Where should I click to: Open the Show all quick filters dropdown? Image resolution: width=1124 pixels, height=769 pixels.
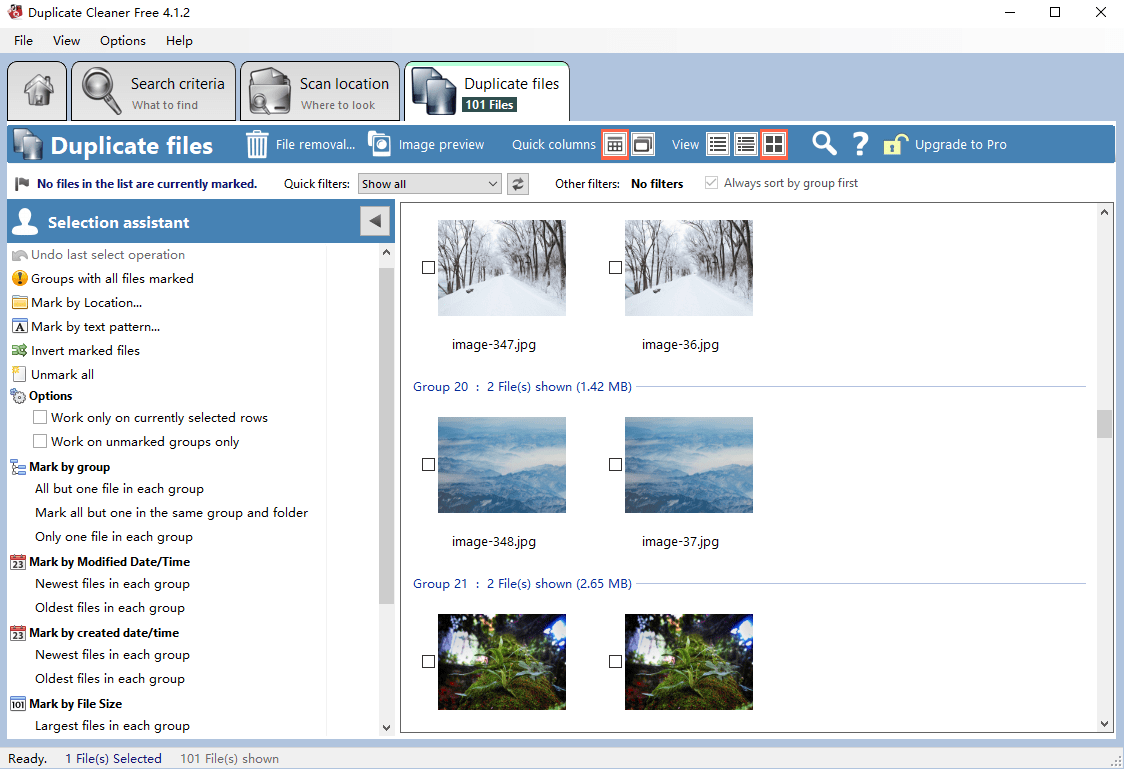pyautogui.click(x=429, y=183)
